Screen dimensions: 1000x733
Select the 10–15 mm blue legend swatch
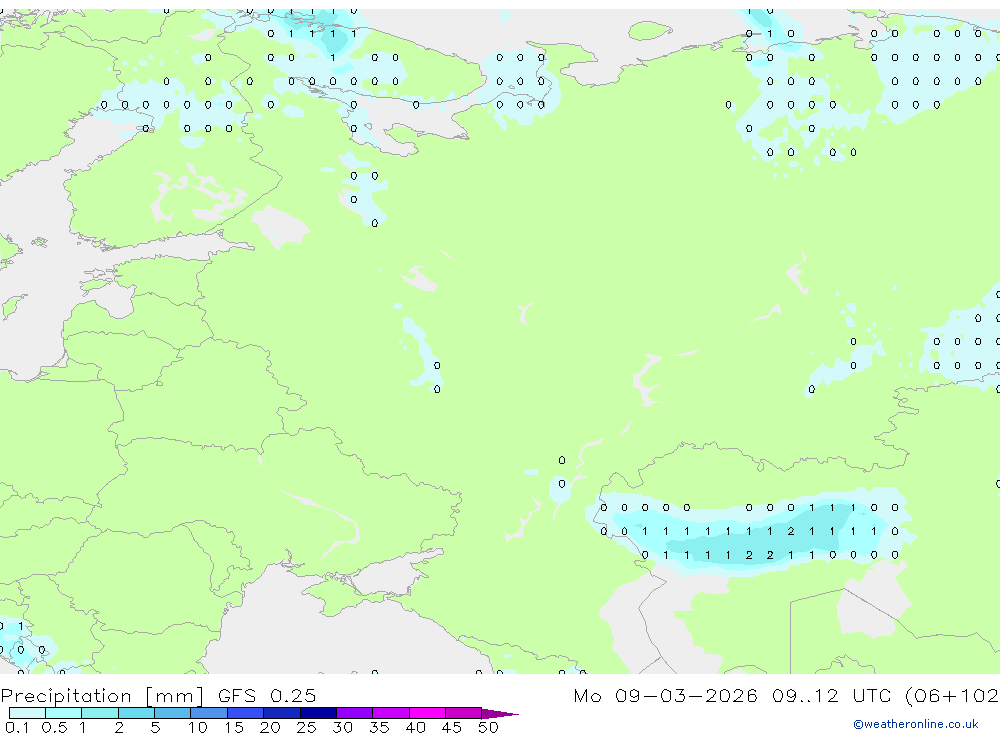209,713
